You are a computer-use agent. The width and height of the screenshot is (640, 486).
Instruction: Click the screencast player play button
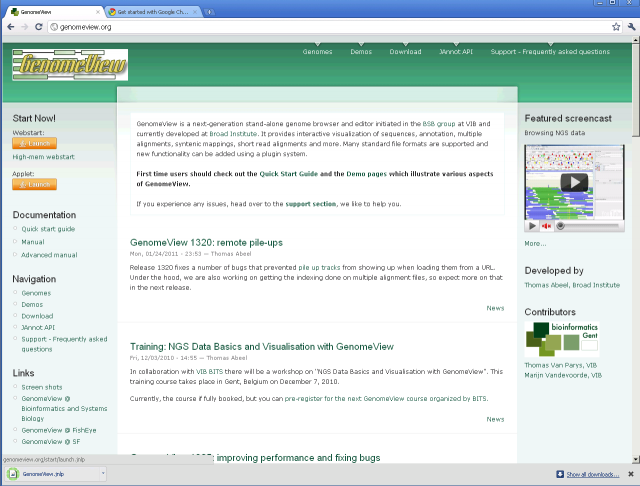coord(532,226)
